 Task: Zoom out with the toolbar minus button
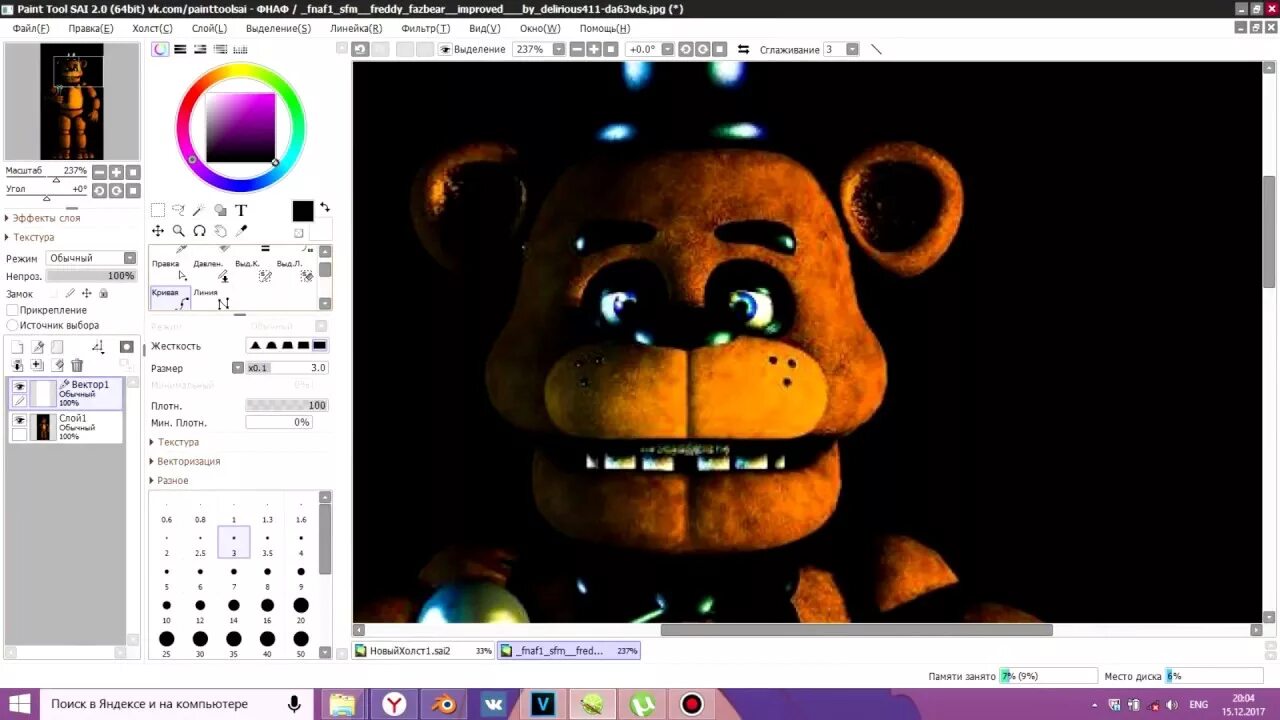[577, 49]
